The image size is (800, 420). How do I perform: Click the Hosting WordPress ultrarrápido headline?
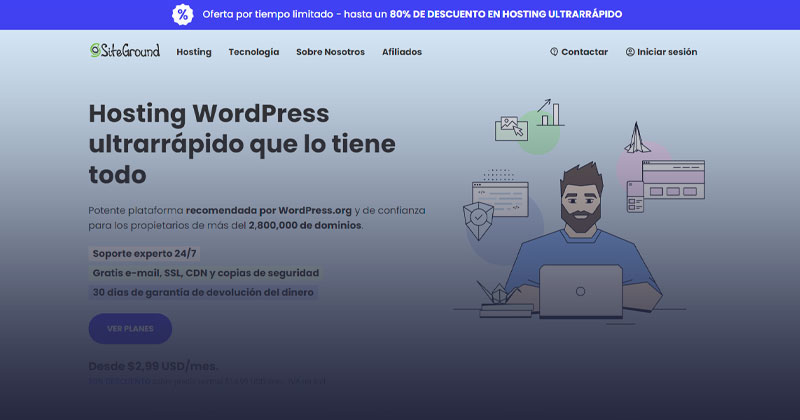(242, 144)
